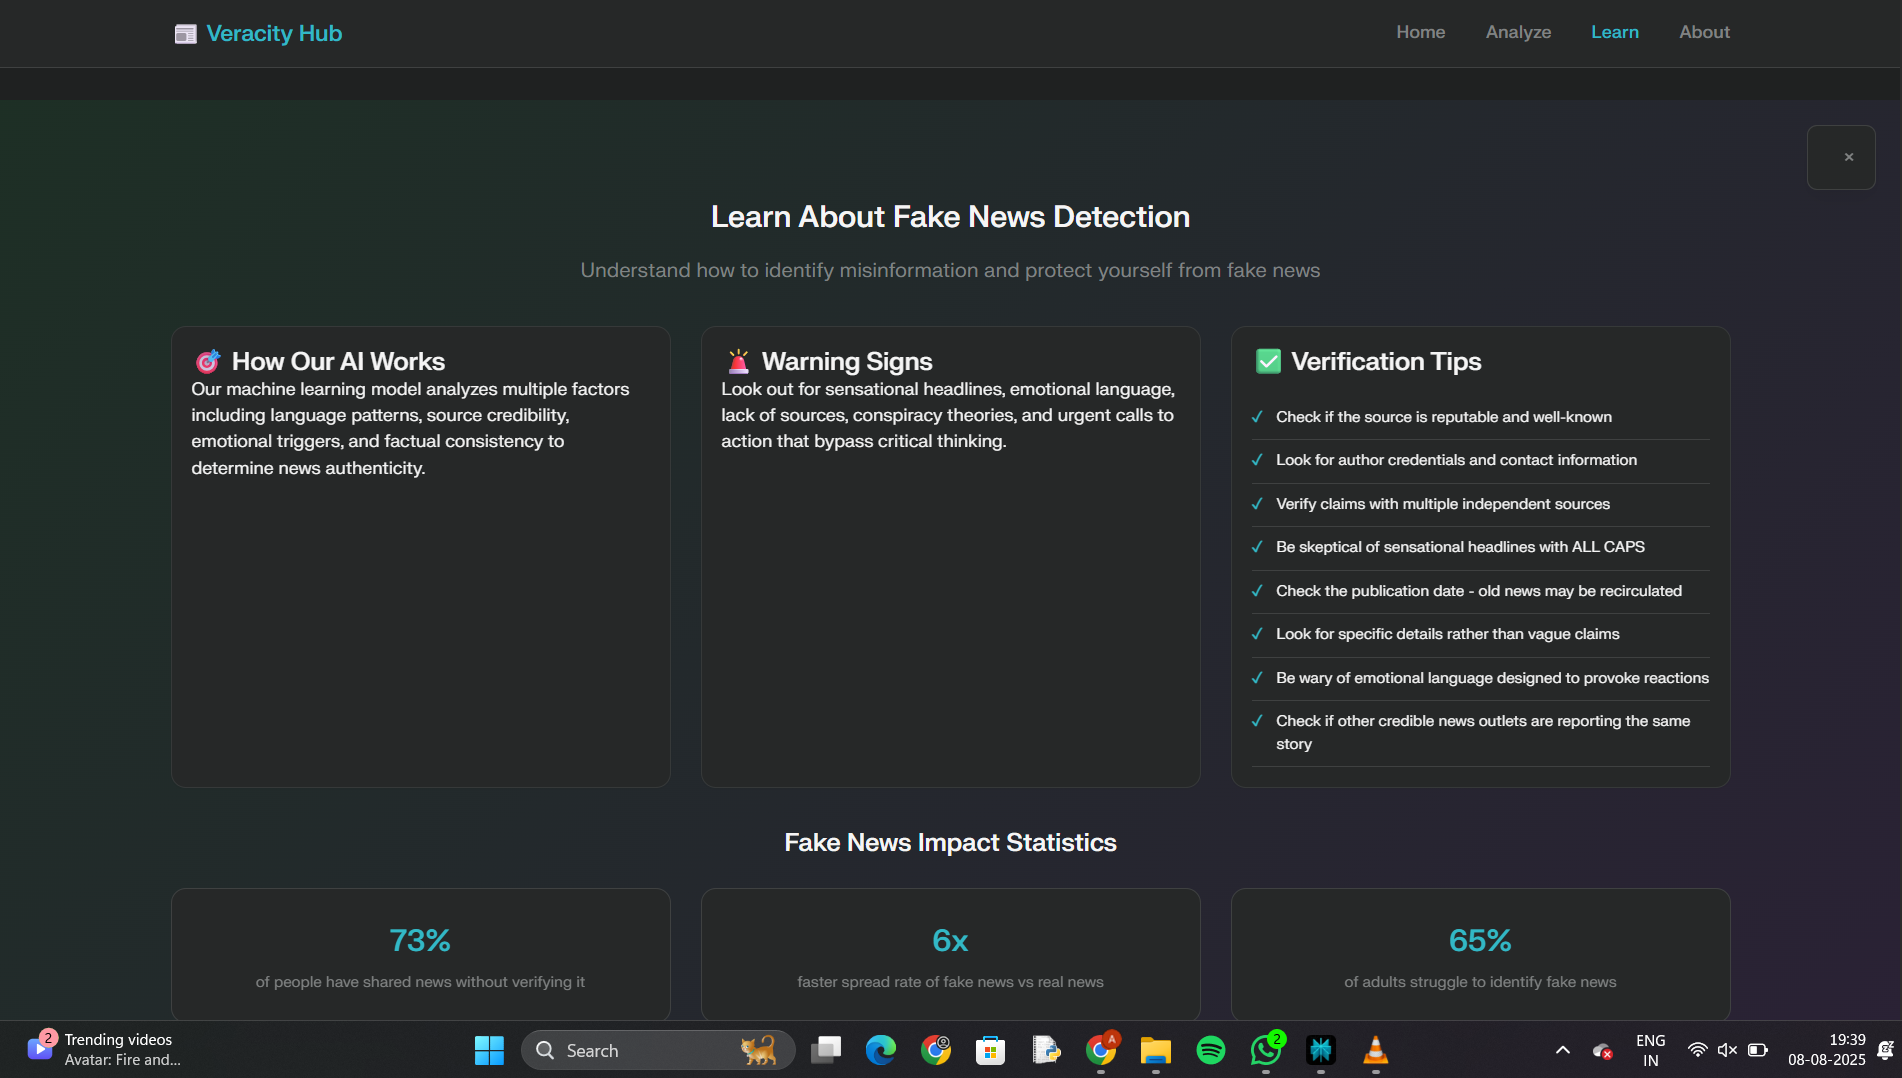Open Spotify from the taskbar
The image size is (1902, 1078).
(x=1210, y=1050)
